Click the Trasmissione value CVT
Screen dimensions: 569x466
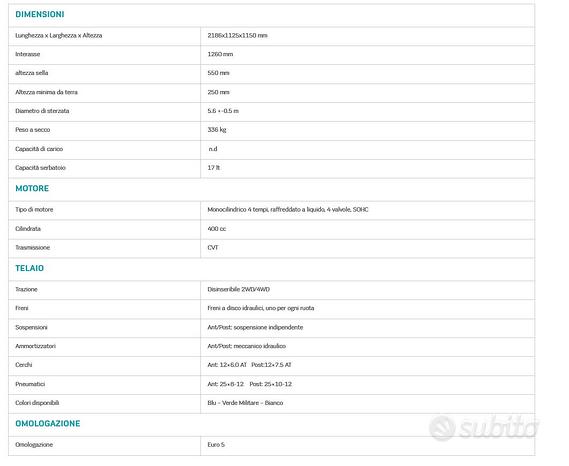(213, 248)
